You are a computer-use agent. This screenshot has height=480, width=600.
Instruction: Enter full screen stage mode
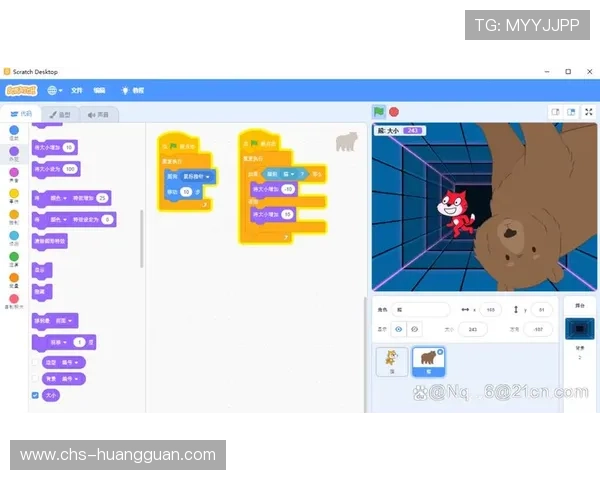click(589, 112)
